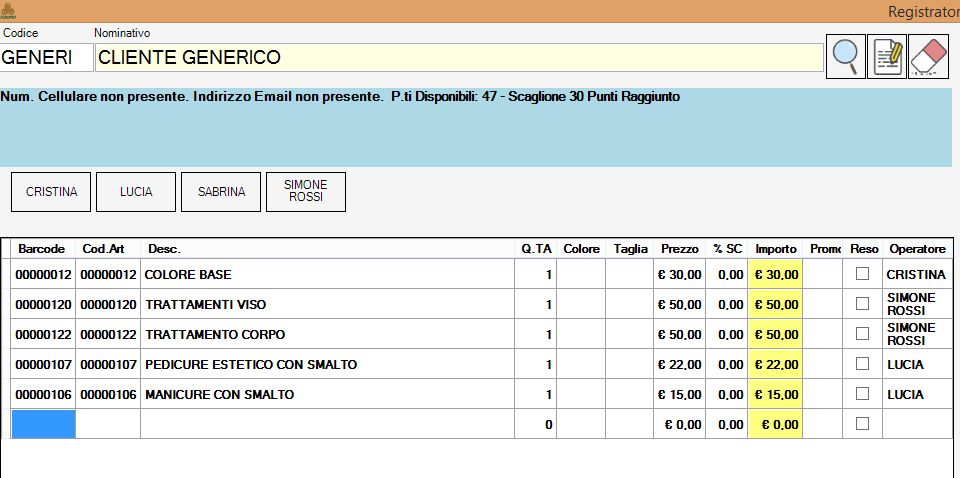This screenshot has height=478, width=960.
Task: Check Reso box for COLORE BASE row
Action: [x=862, y=274]
